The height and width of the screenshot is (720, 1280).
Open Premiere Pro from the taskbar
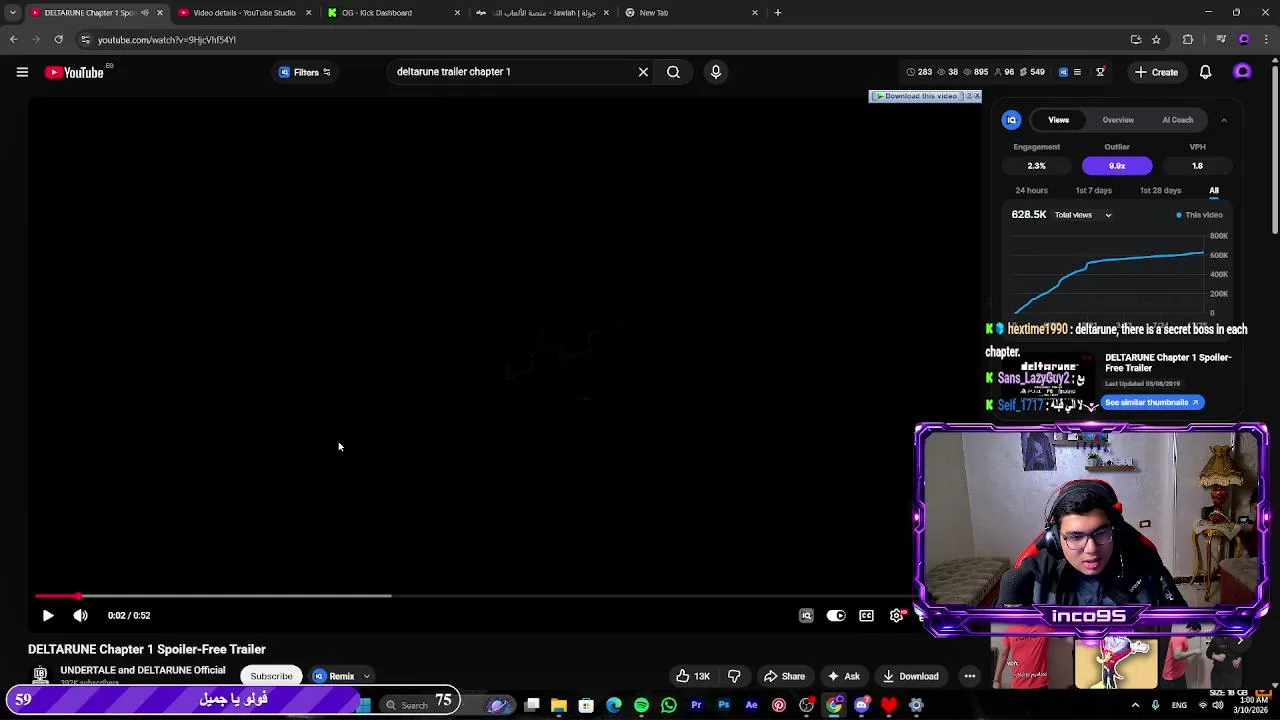click(696, 706)
